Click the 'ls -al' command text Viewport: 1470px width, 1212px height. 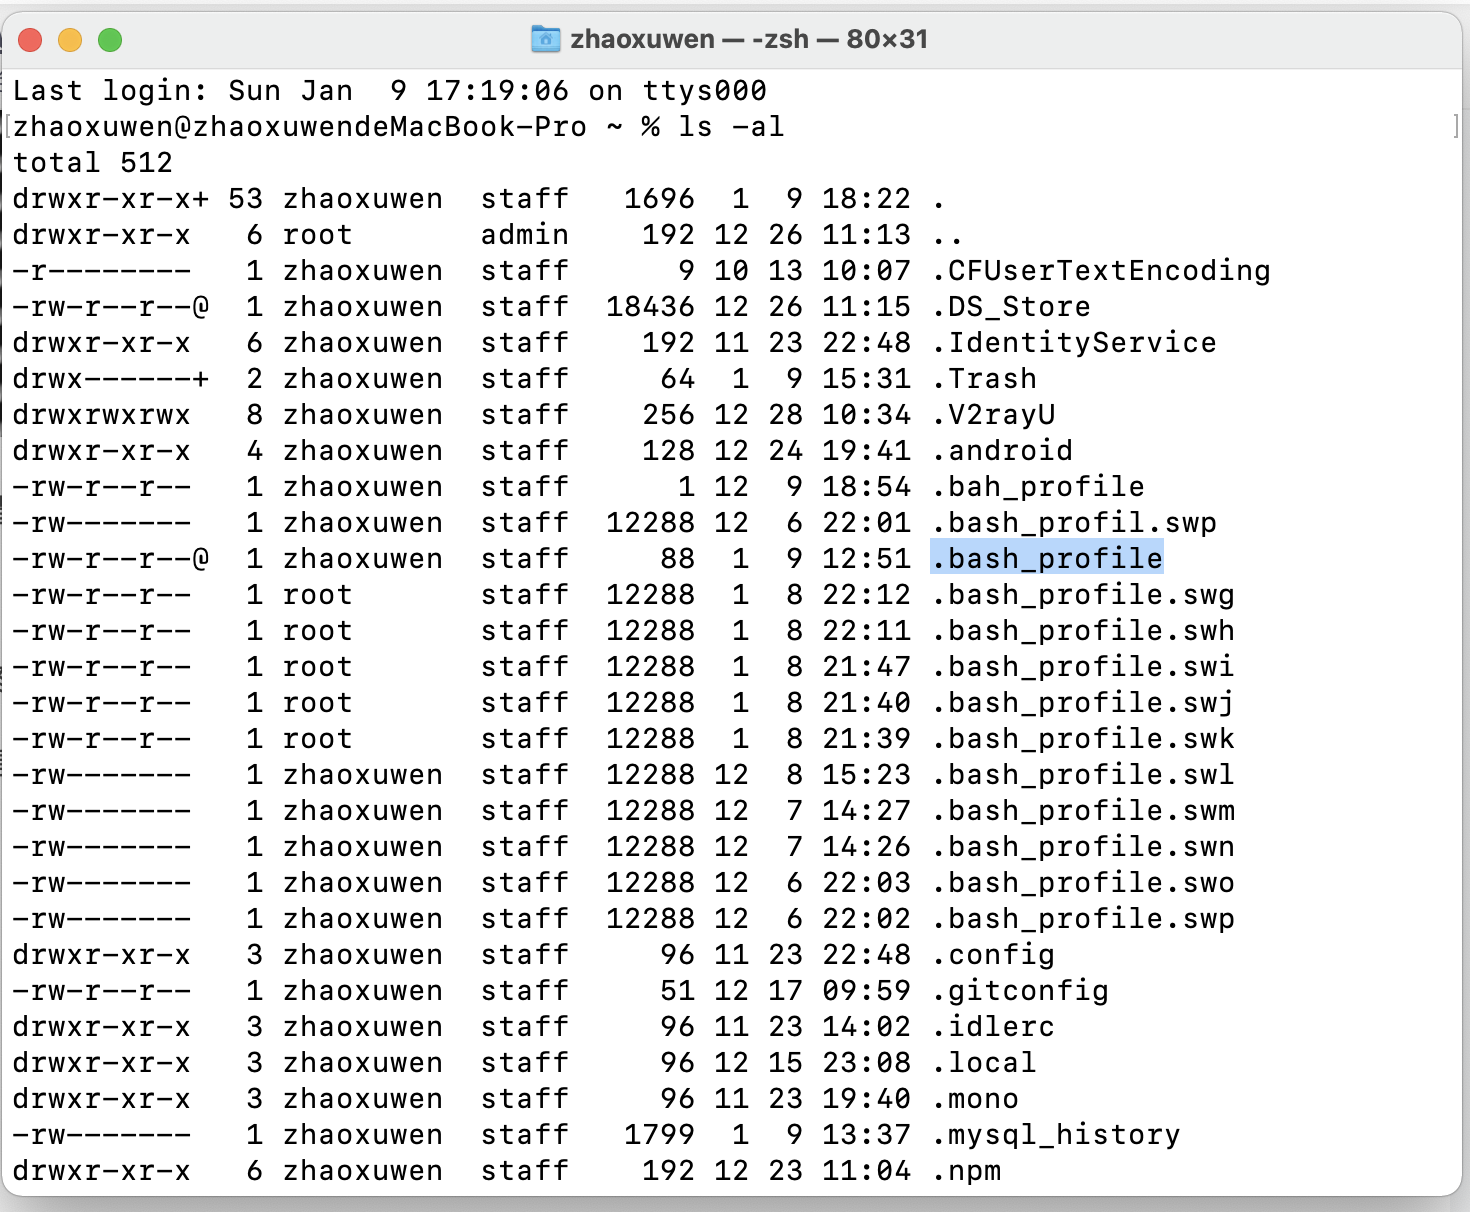(731, 126)
